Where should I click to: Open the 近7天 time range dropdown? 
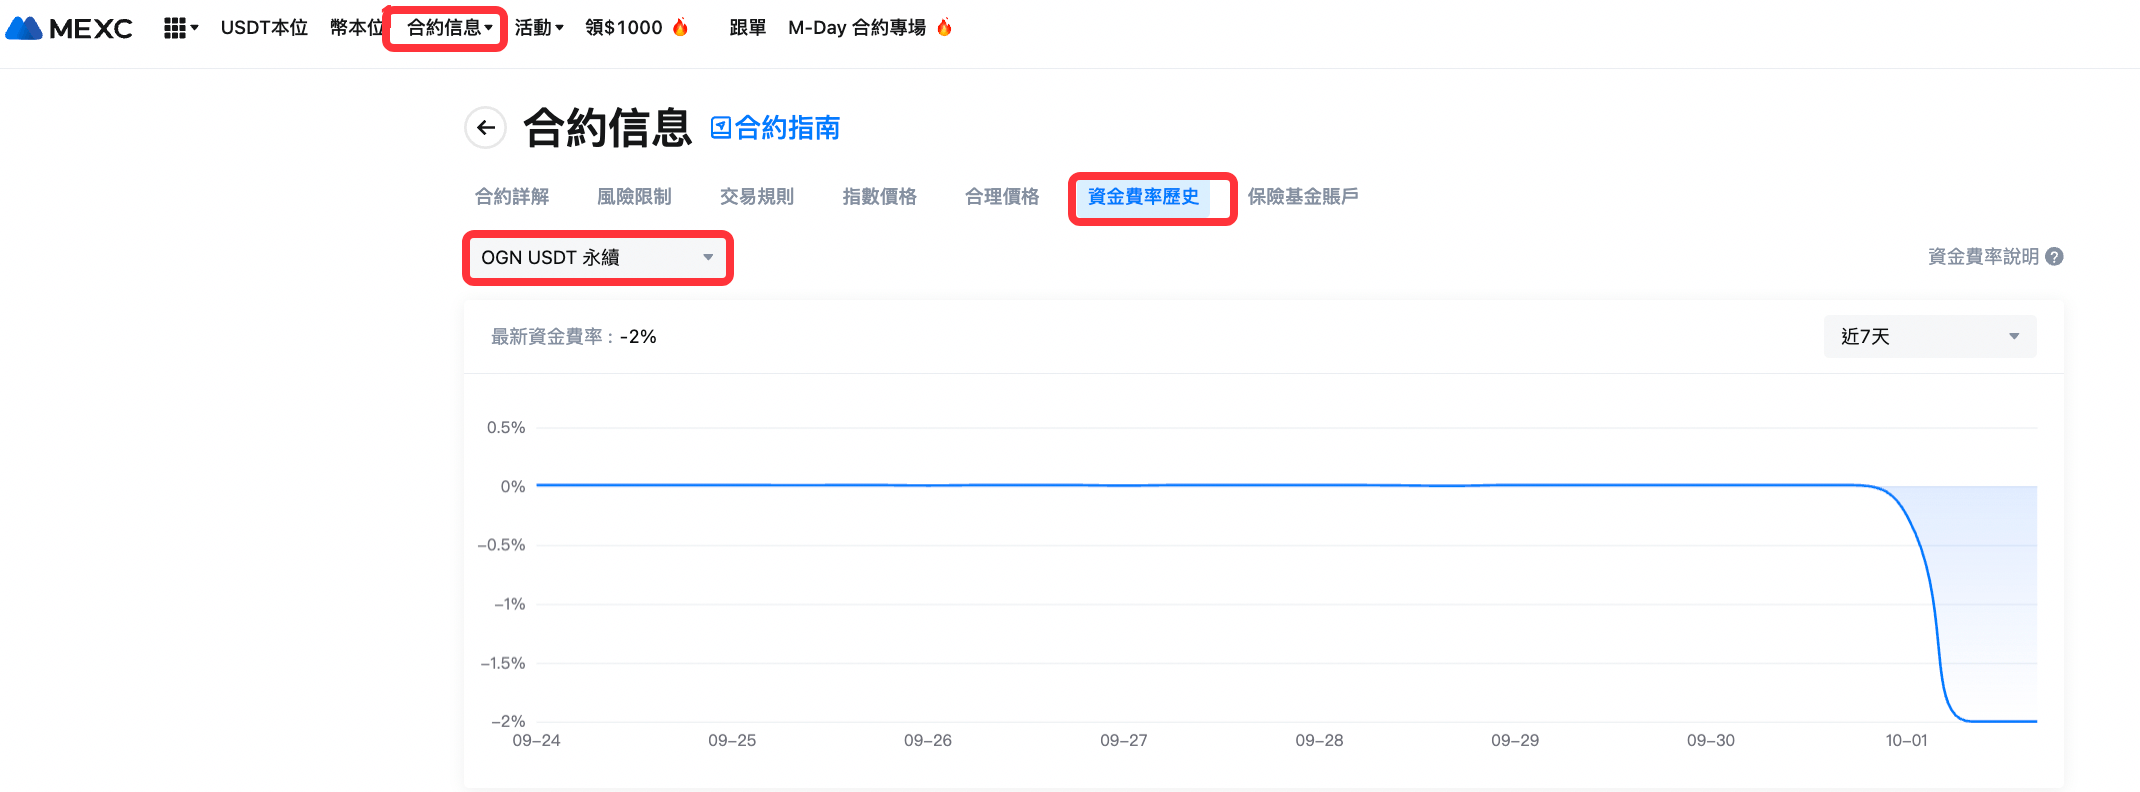click(1929, 337)
